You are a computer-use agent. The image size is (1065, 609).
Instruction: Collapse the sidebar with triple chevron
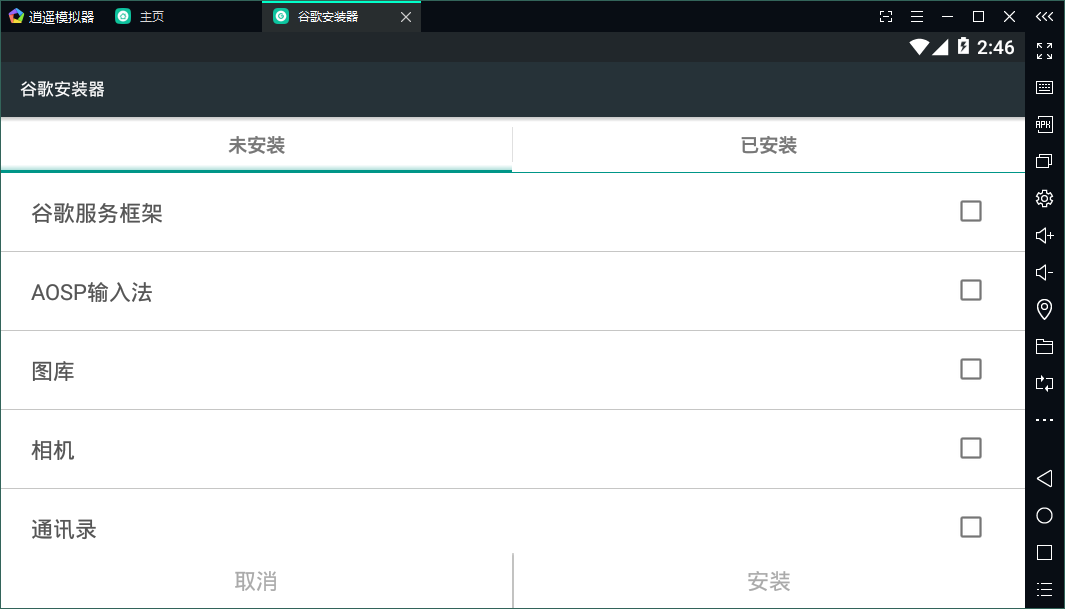pos(1045,16)
